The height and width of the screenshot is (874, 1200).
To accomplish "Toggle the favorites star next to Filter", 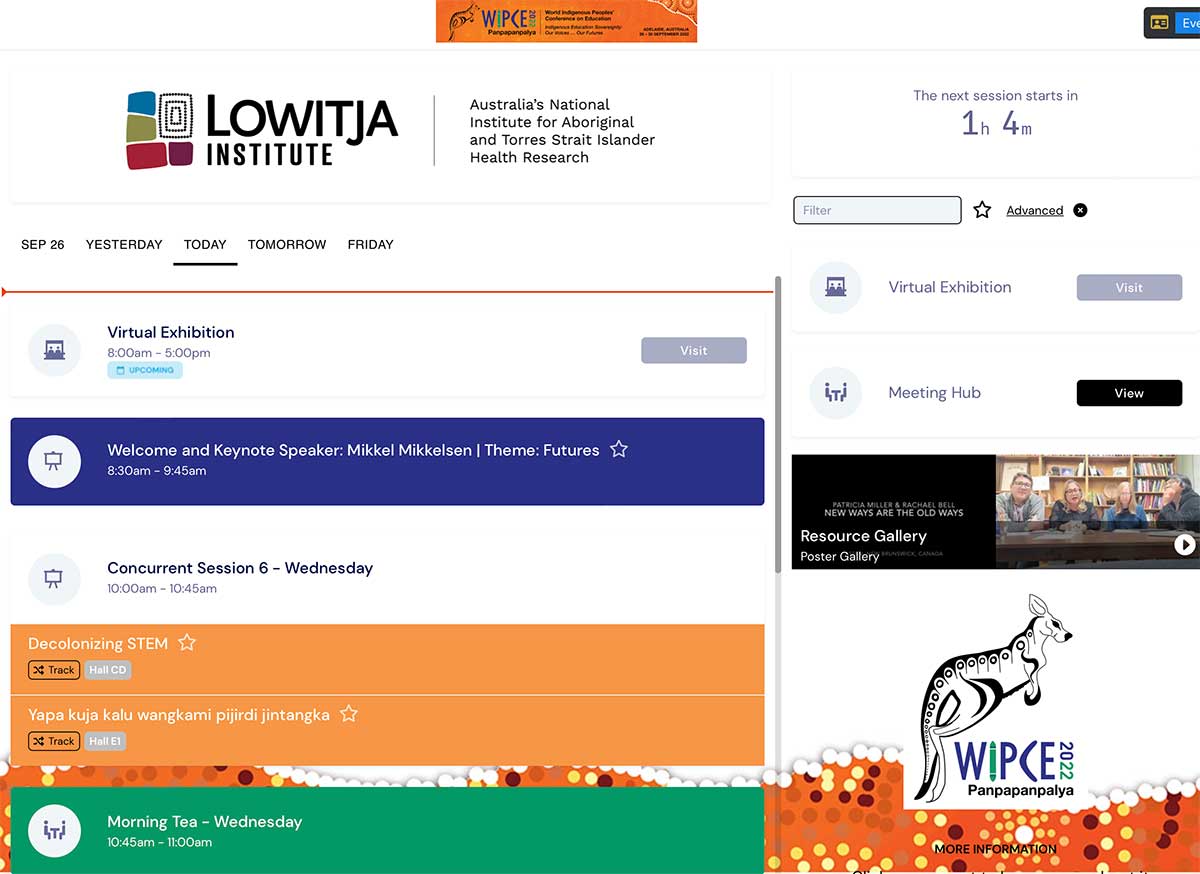I will [982, 210].
